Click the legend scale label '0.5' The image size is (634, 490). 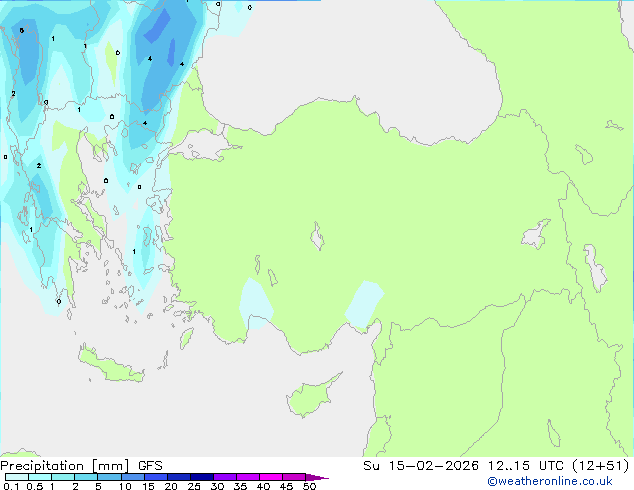point(34,486)
